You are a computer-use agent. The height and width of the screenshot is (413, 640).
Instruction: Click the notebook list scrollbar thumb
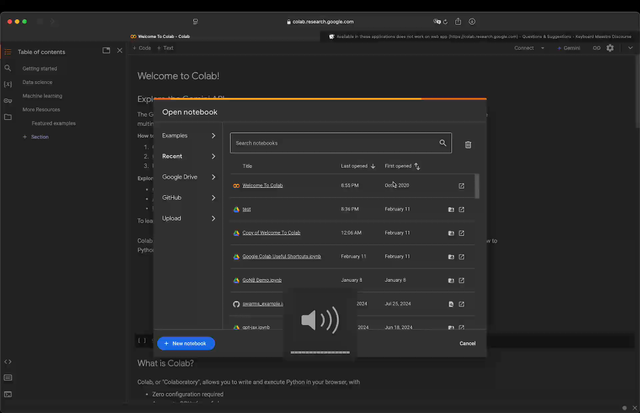pos(477,186)
